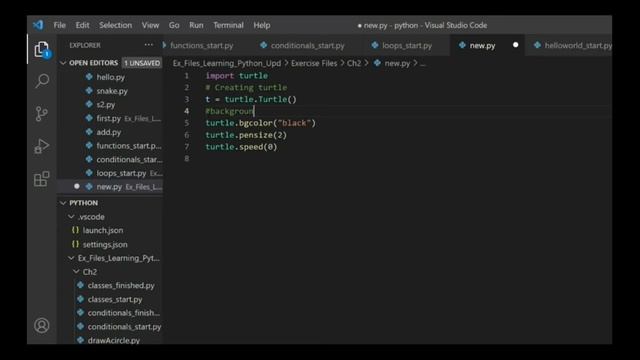Switch to the conditionals_start.py tab
Screen dimensions: 640x360
click(307, 45)
